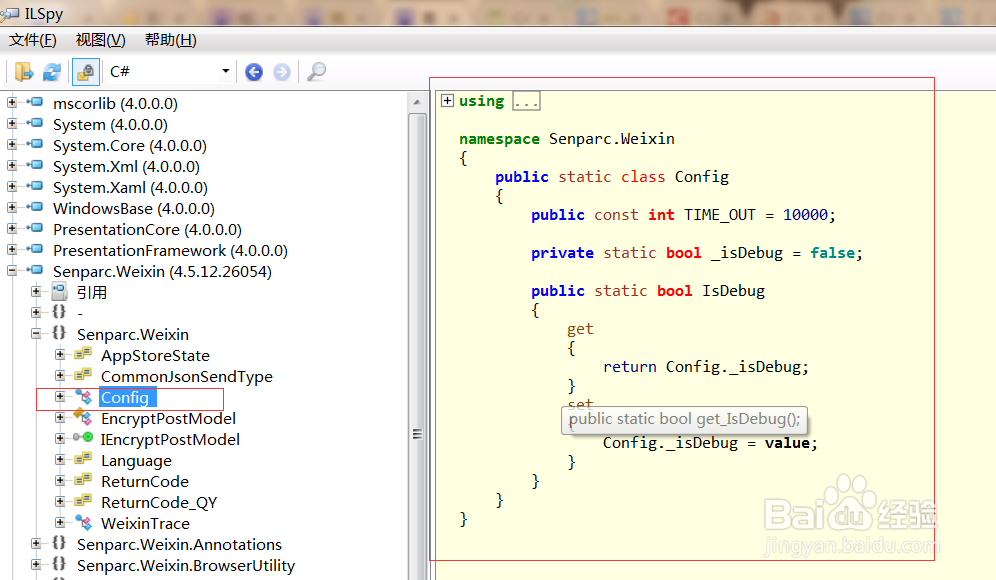Expand the collapsed using block
This screenshot has width=996, height=580.
pos(448,100)
